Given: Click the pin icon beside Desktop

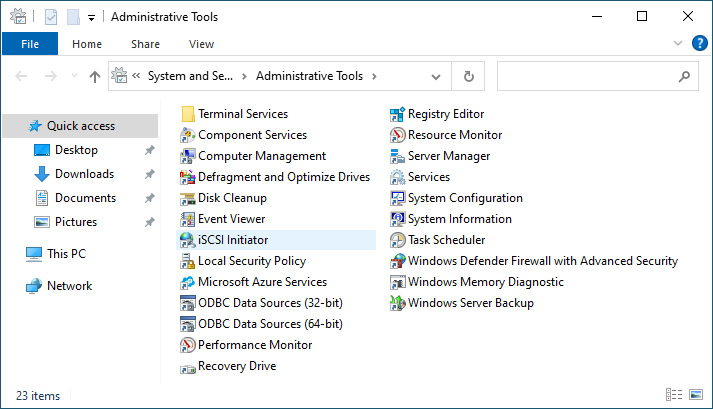Looking at the screenshot, I should click(x=149, y=150).
